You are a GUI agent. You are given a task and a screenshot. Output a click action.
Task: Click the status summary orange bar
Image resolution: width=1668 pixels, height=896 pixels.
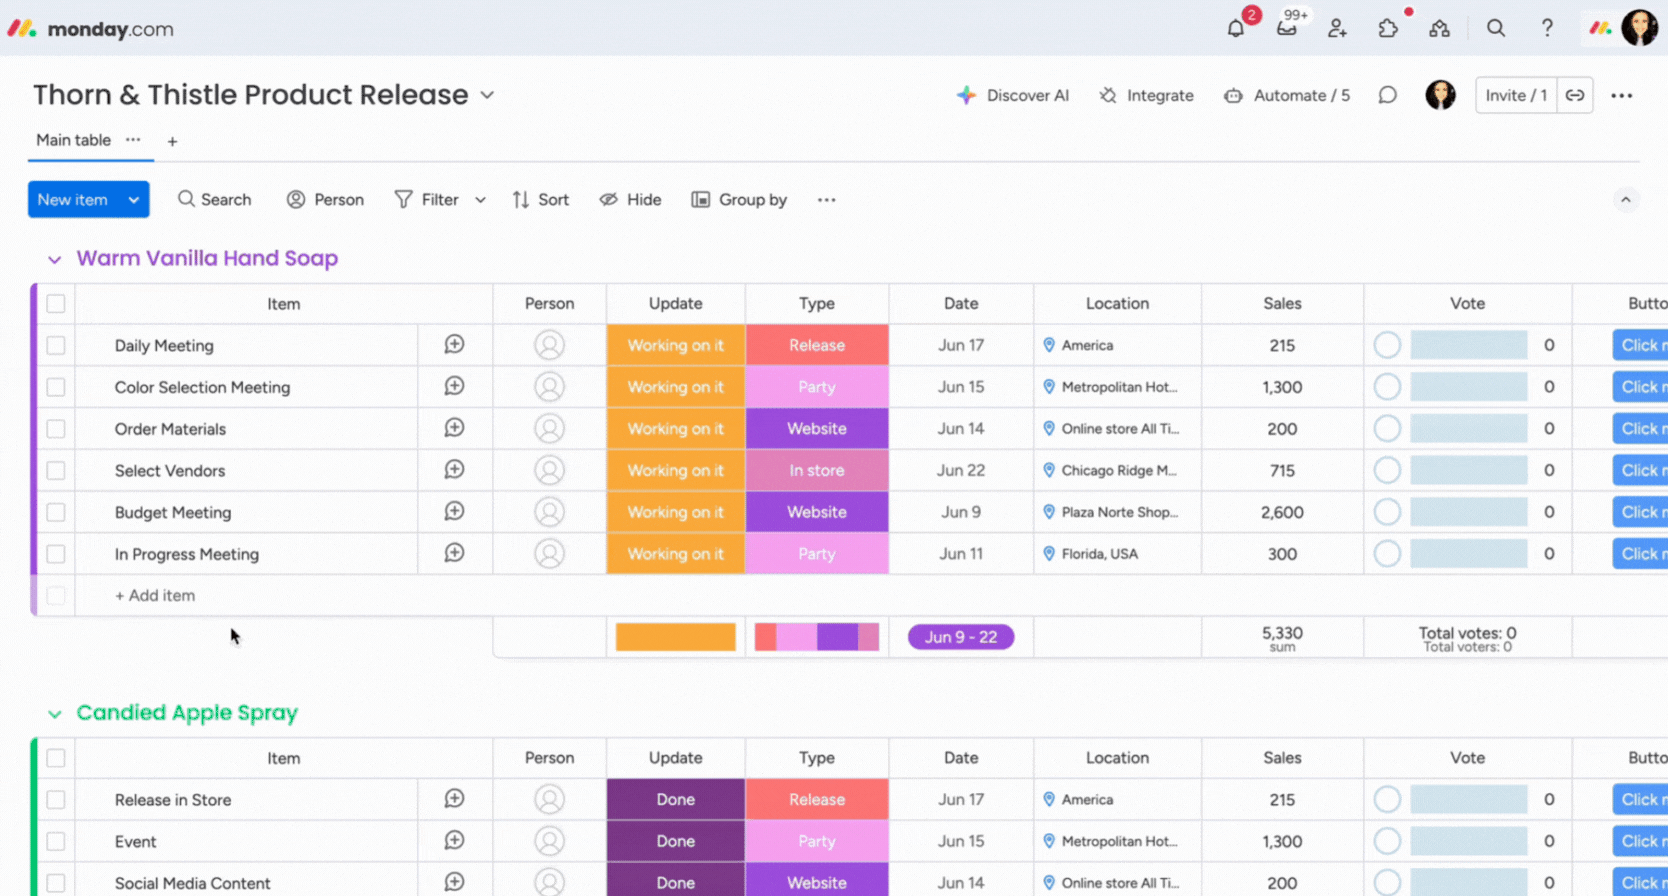(676, 637)
